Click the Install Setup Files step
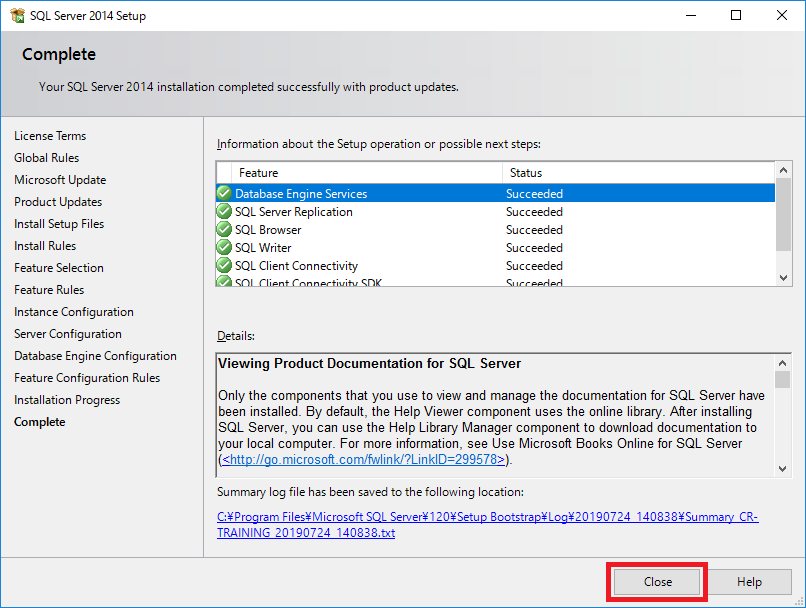This screenshot has width=806, height=608. (x=59, y=224)
